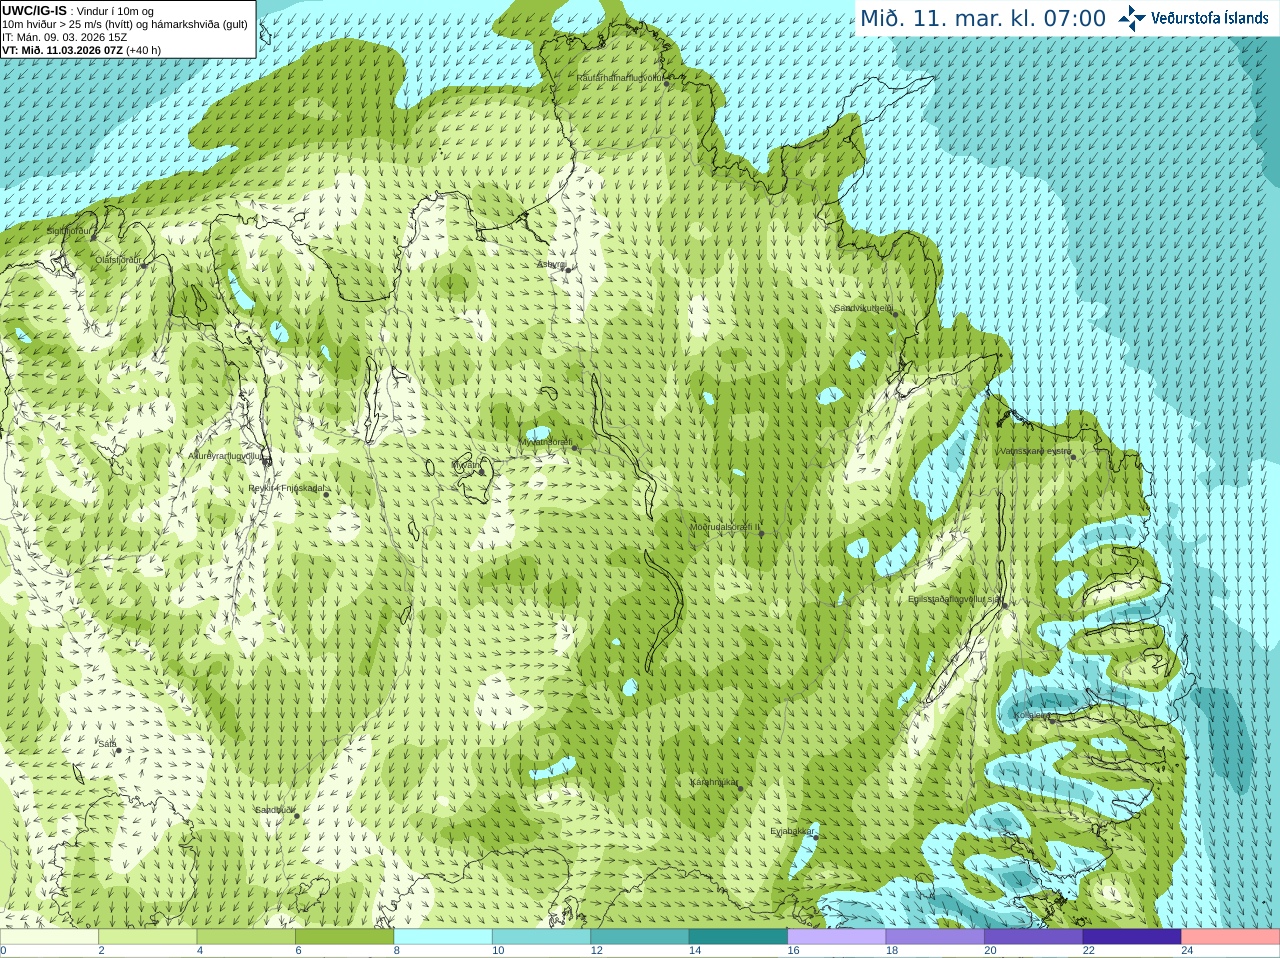Select the Akureyrarflugvöllur station marker

click(267, 461)
